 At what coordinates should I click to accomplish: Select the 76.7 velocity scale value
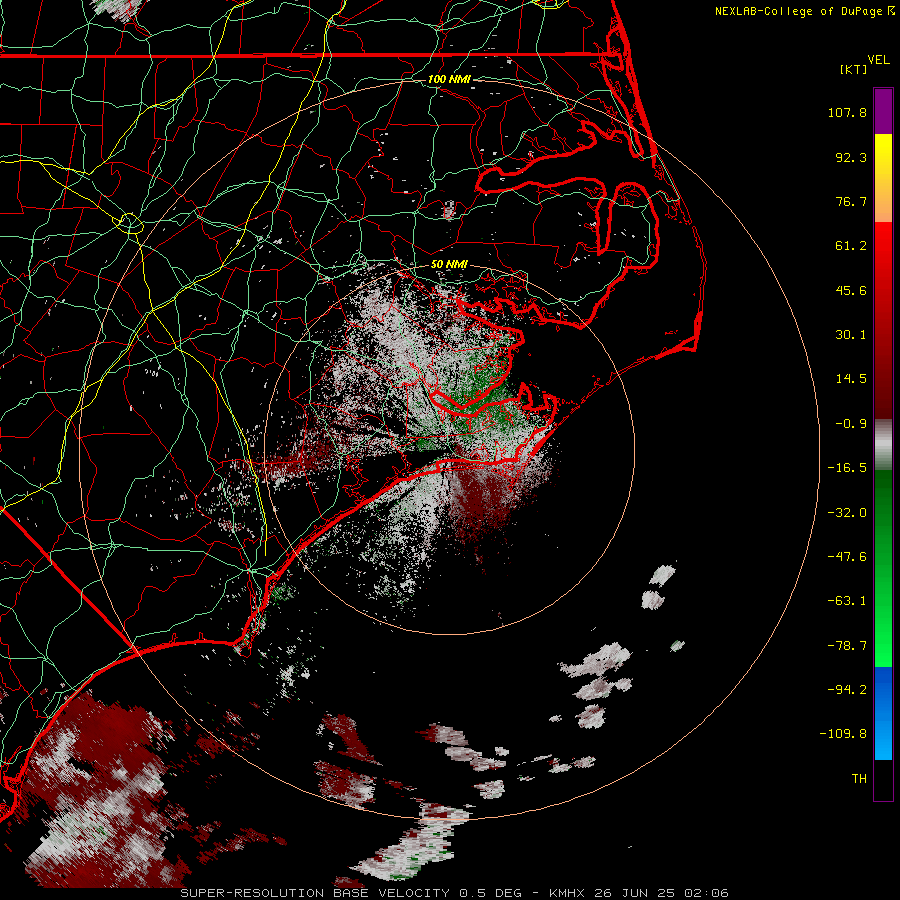click(851, 201)
